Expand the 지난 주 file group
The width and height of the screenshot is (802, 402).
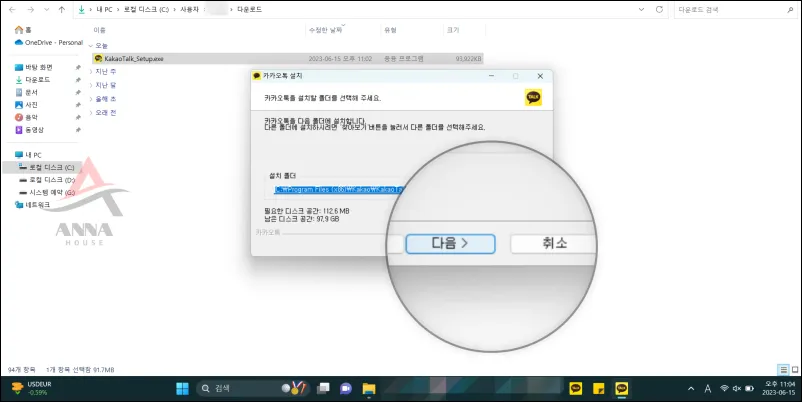(x=91, y=72)
